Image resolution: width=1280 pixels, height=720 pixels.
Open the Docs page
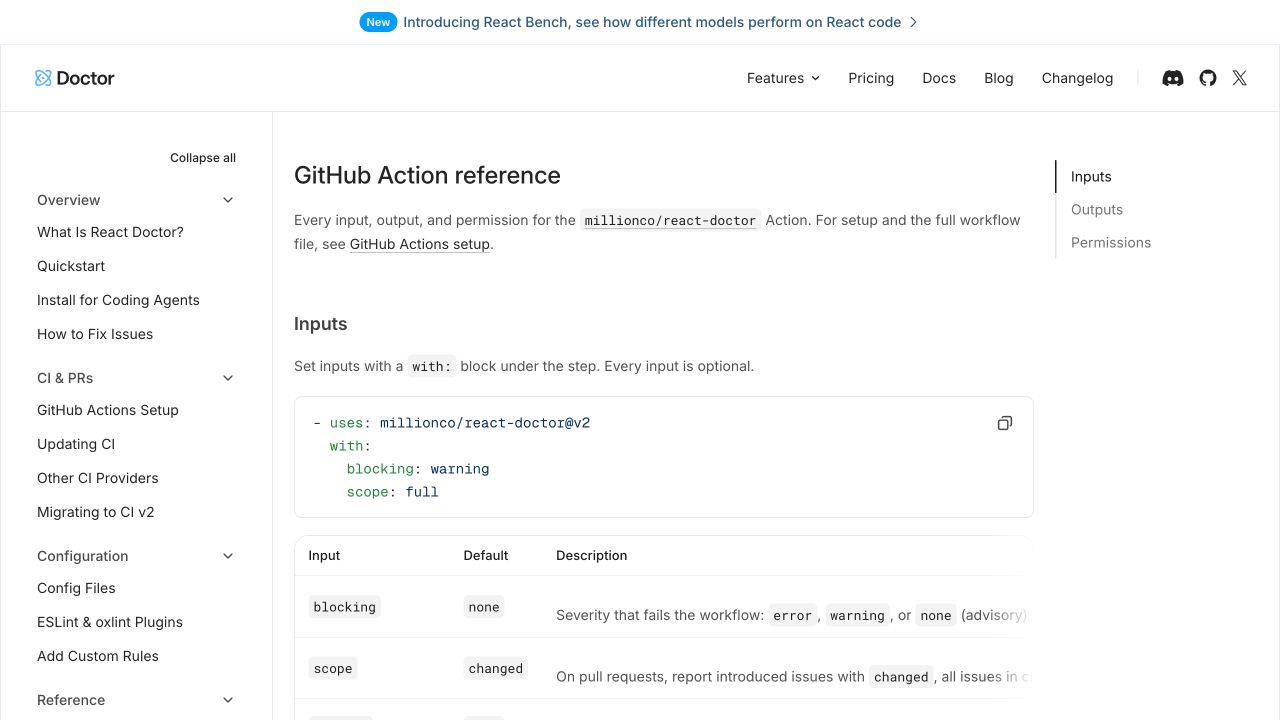pyautogui.click(x=939, y=78)
